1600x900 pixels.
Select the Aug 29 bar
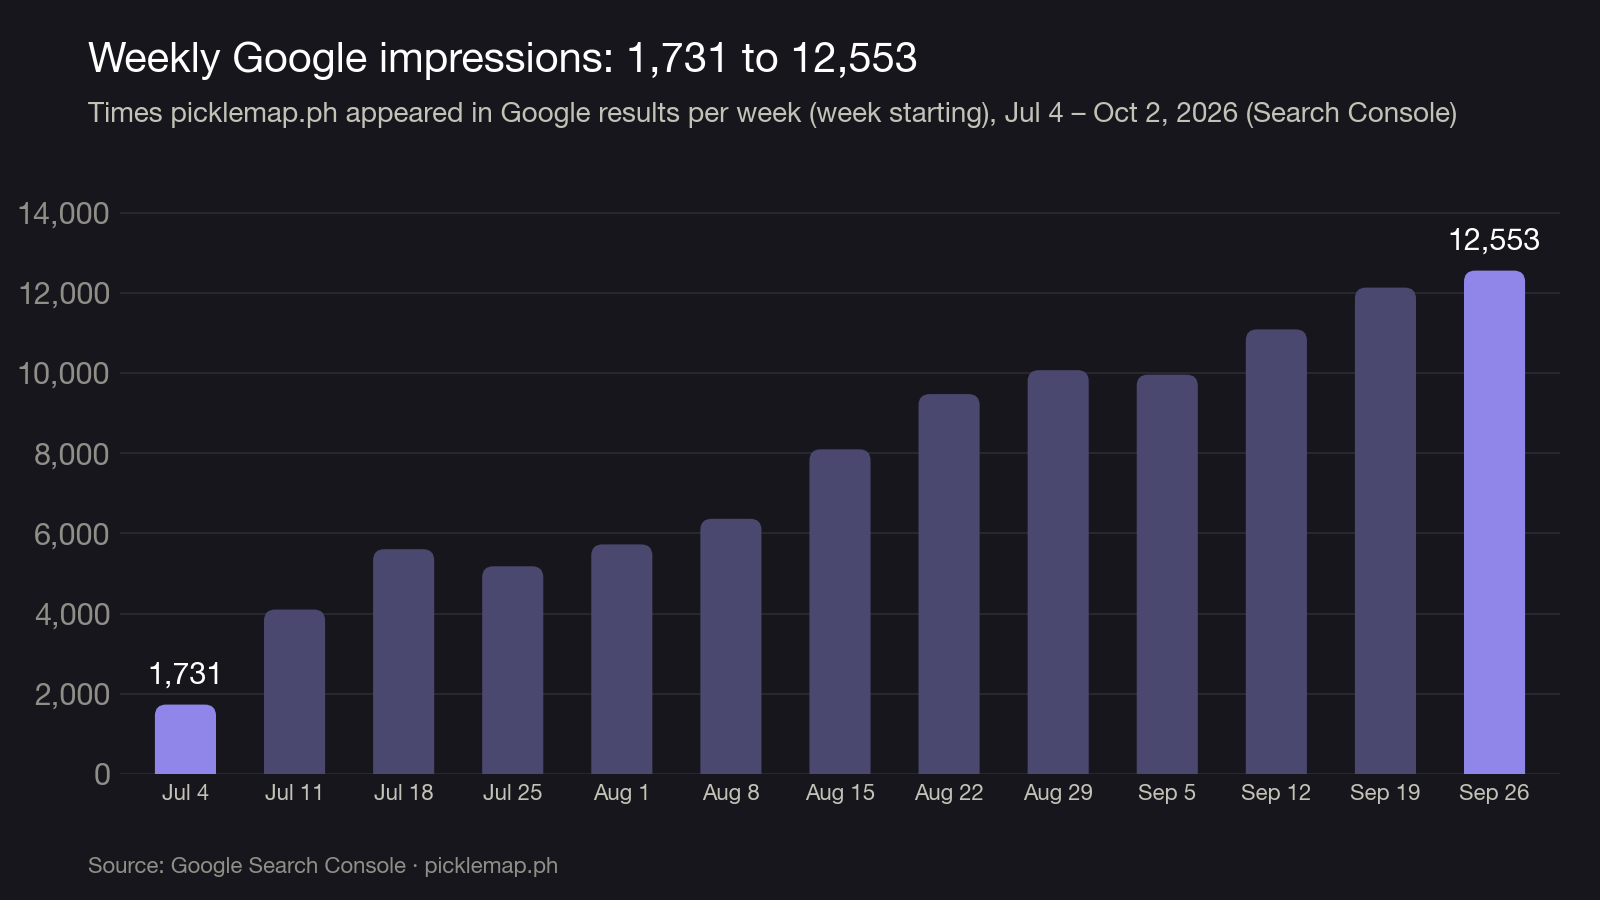[x=1058, y=572]
